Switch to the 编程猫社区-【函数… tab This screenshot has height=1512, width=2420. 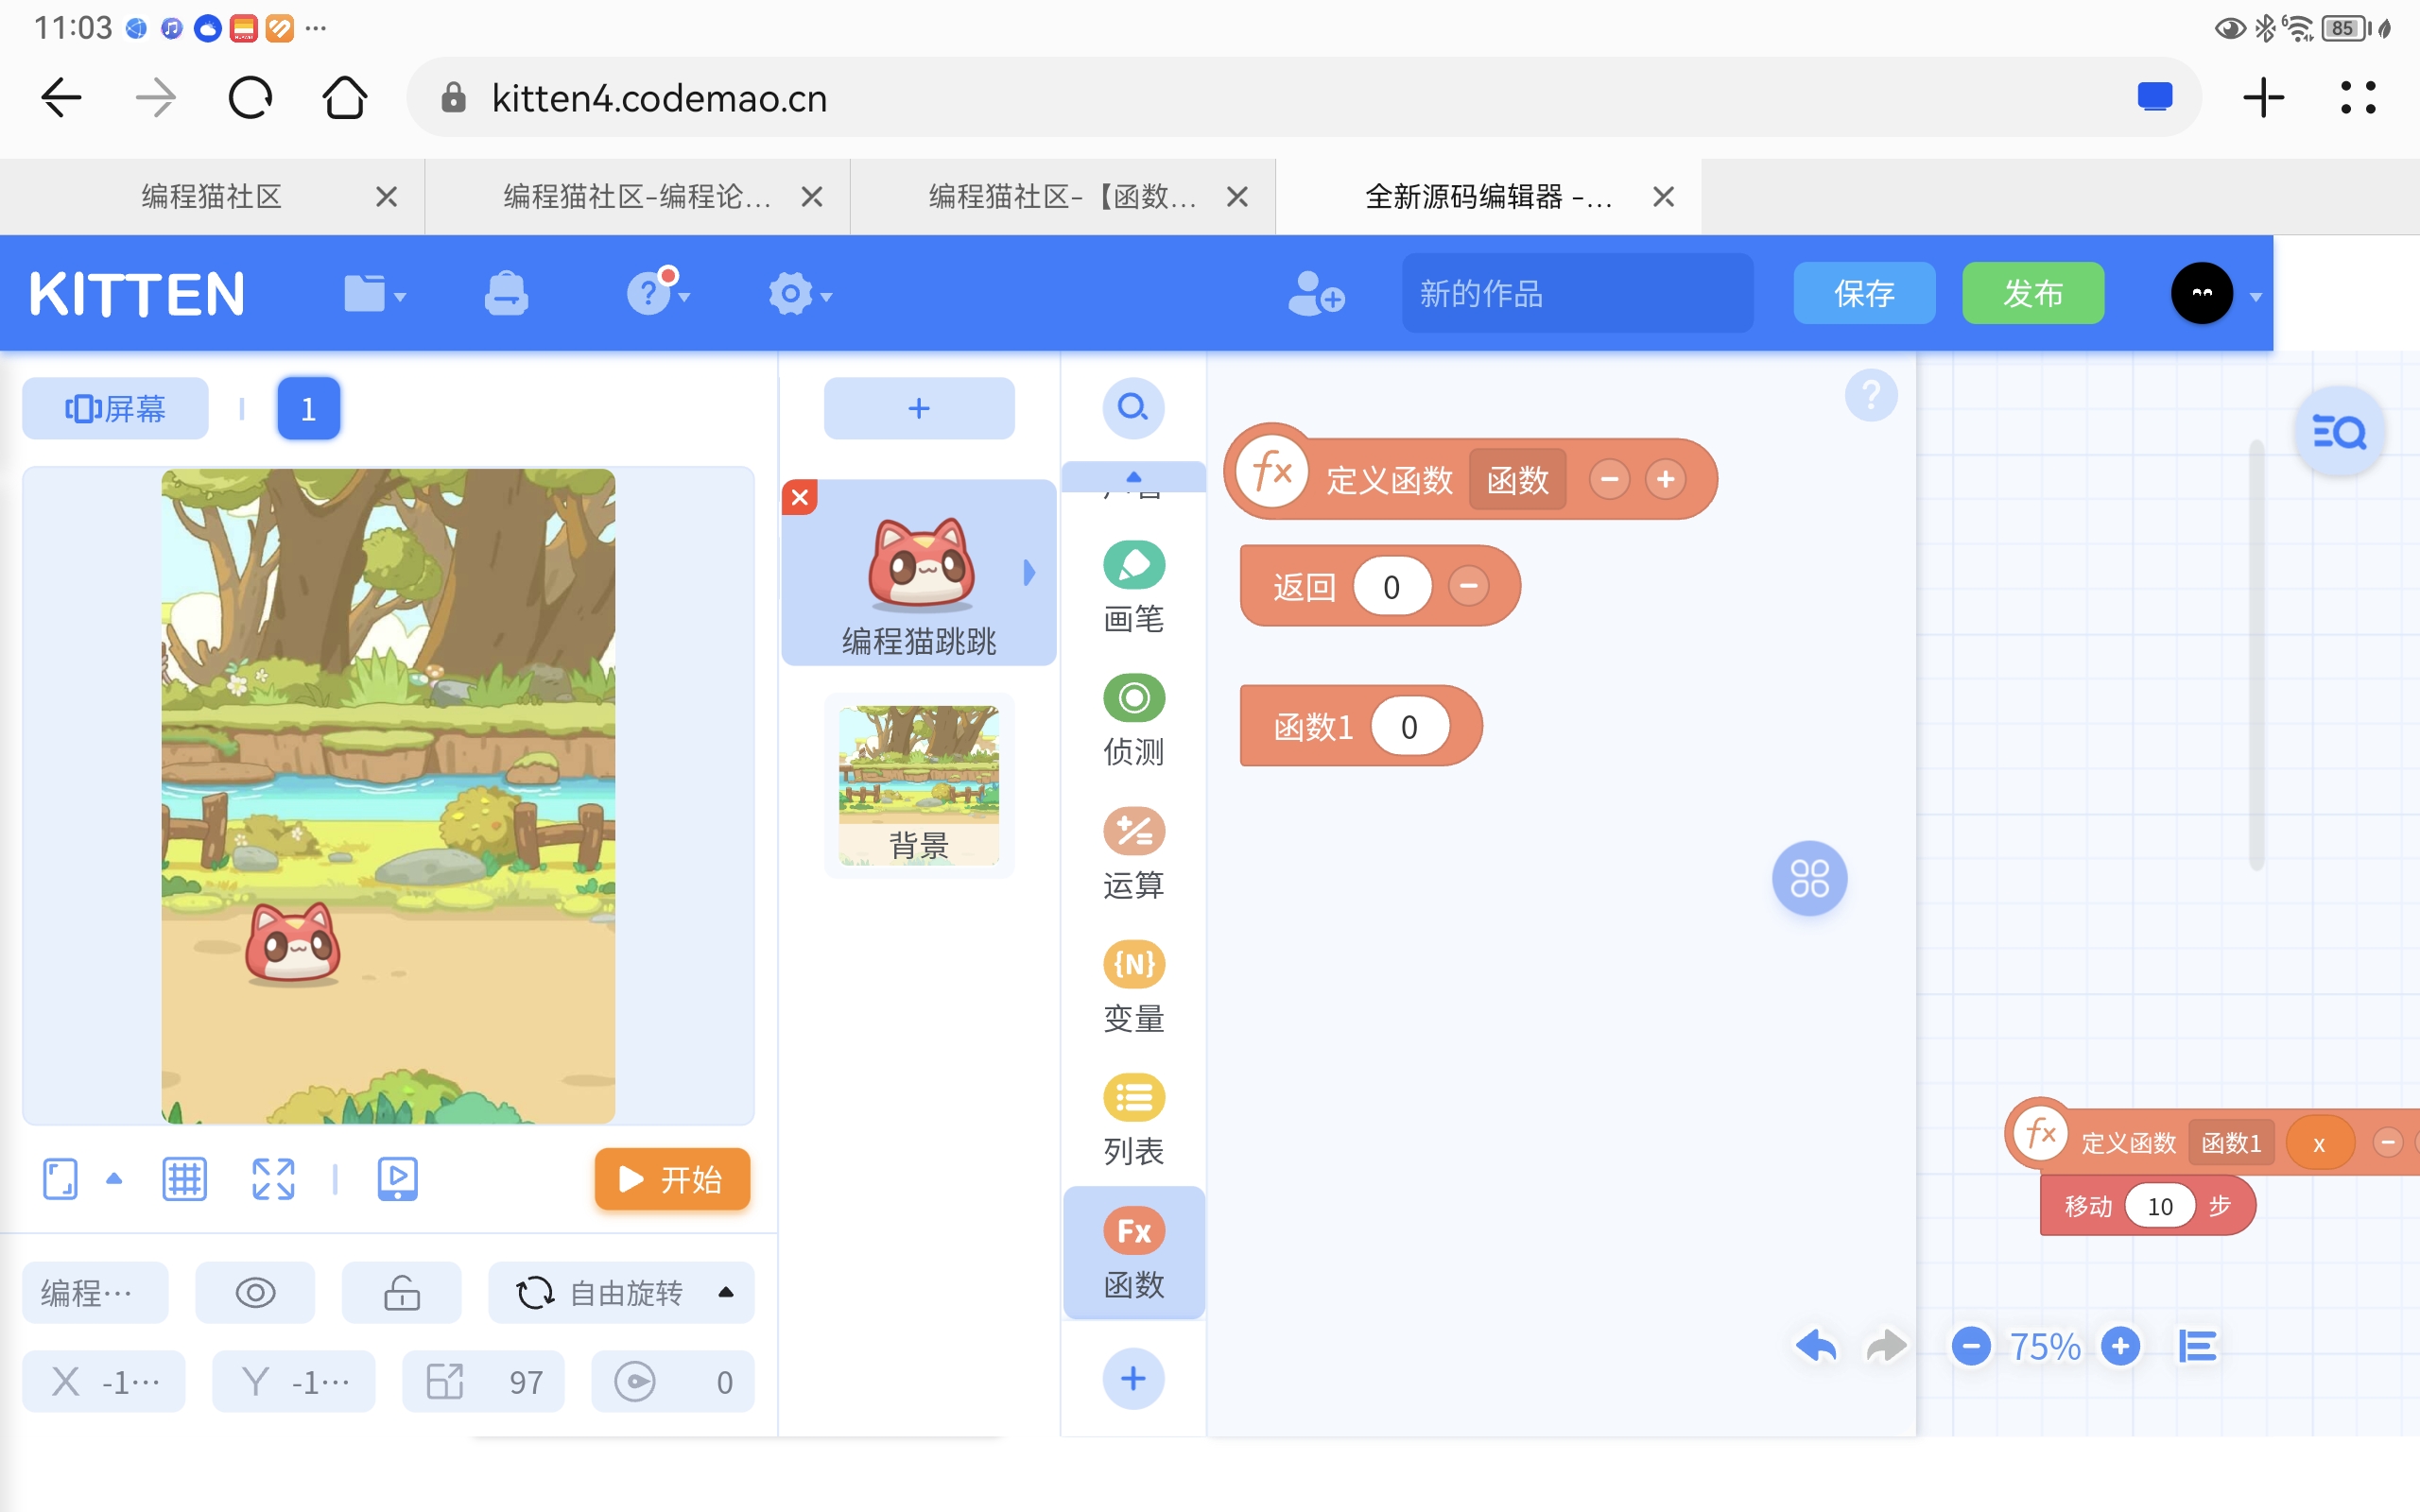[x=1062, y=196]
